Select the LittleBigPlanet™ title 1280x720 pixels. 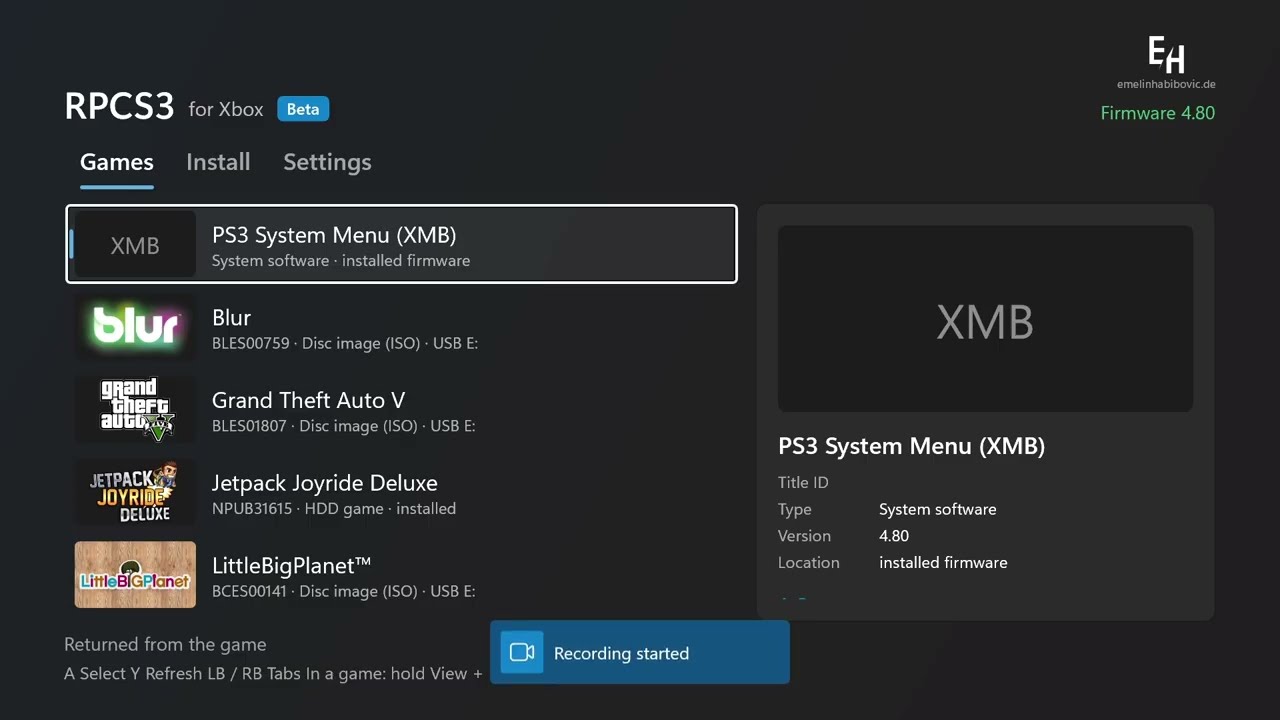pyautogui.click(x=292, y=566)
